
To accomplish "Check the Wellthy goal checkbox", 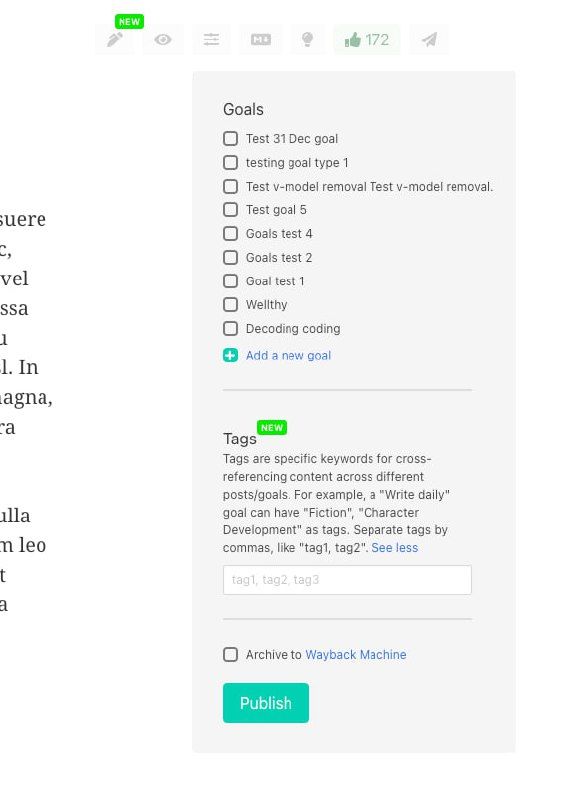I will pos(230,305).
